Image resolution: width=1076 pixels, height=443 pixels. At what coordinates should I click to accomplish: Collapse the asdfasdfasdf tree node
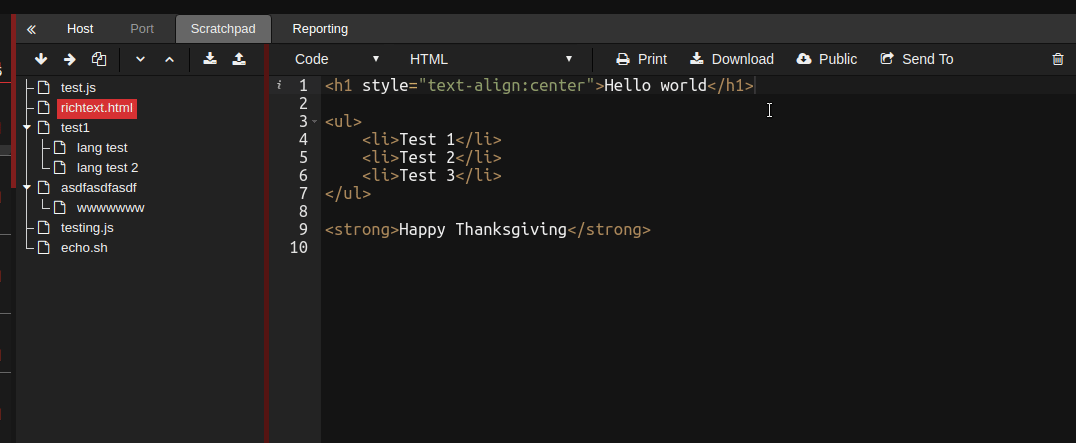(x=27, y=187)
